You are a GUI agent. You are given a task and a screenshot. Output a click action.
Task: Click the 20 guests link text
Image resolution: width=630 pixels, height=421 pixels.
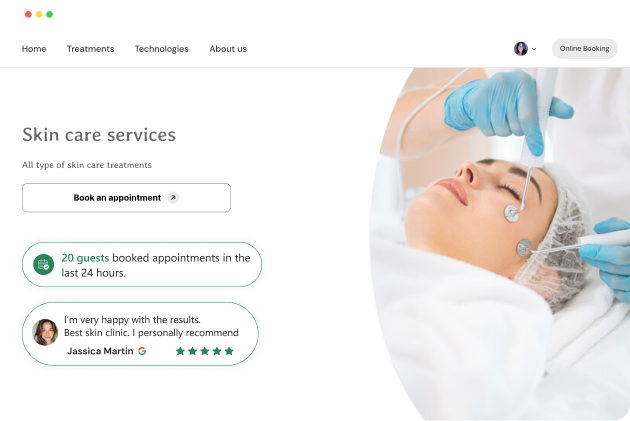click(x=85, y=258)
